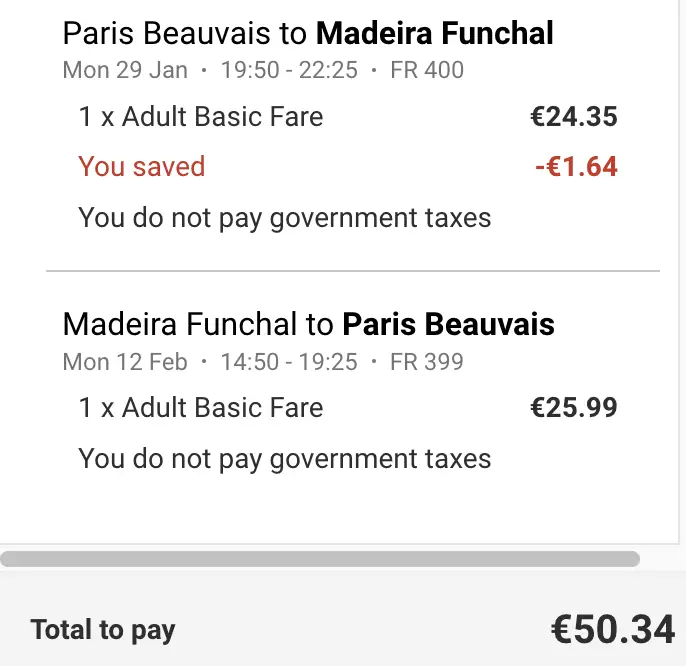
Task: Click the horizontal scrollbar thumb
Action: 320,559
